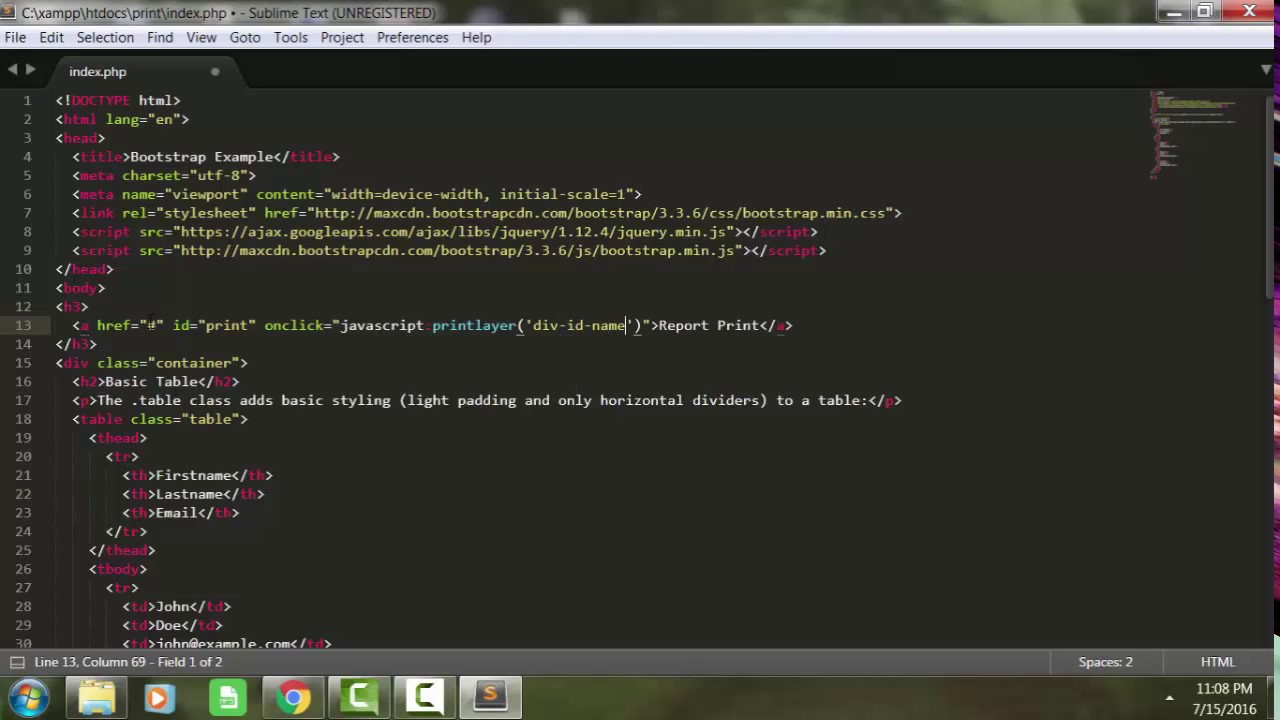Screen dimensions: 1280x720
Task: Open the Edit menu
Action: [51, 37]
